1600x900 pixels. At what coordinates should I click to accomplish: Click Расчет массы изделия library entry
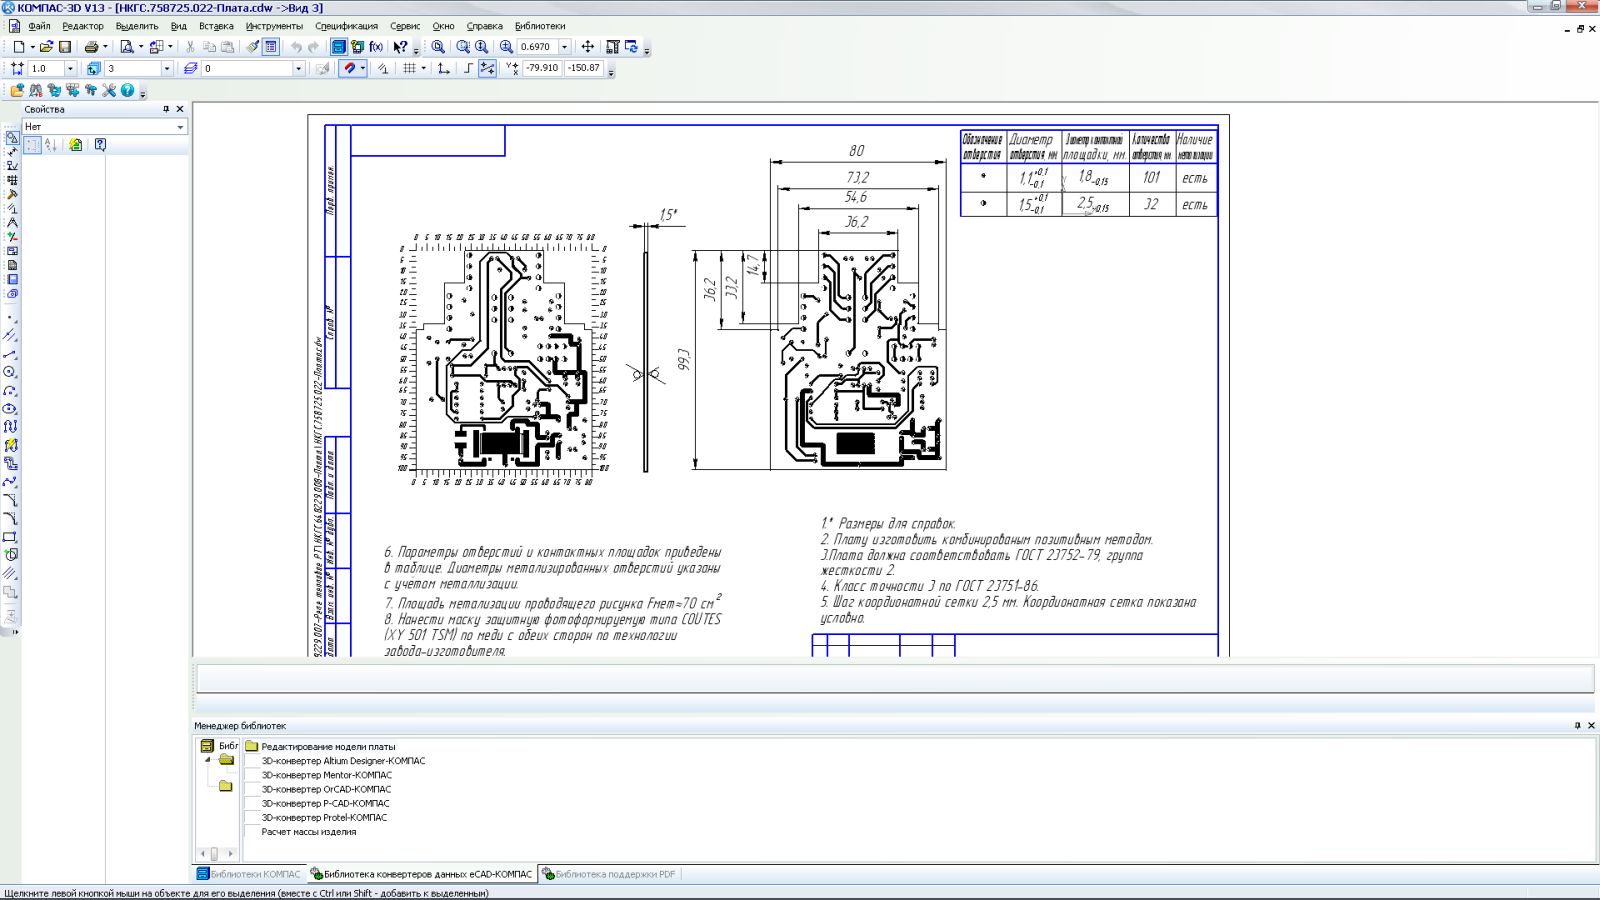308,832
